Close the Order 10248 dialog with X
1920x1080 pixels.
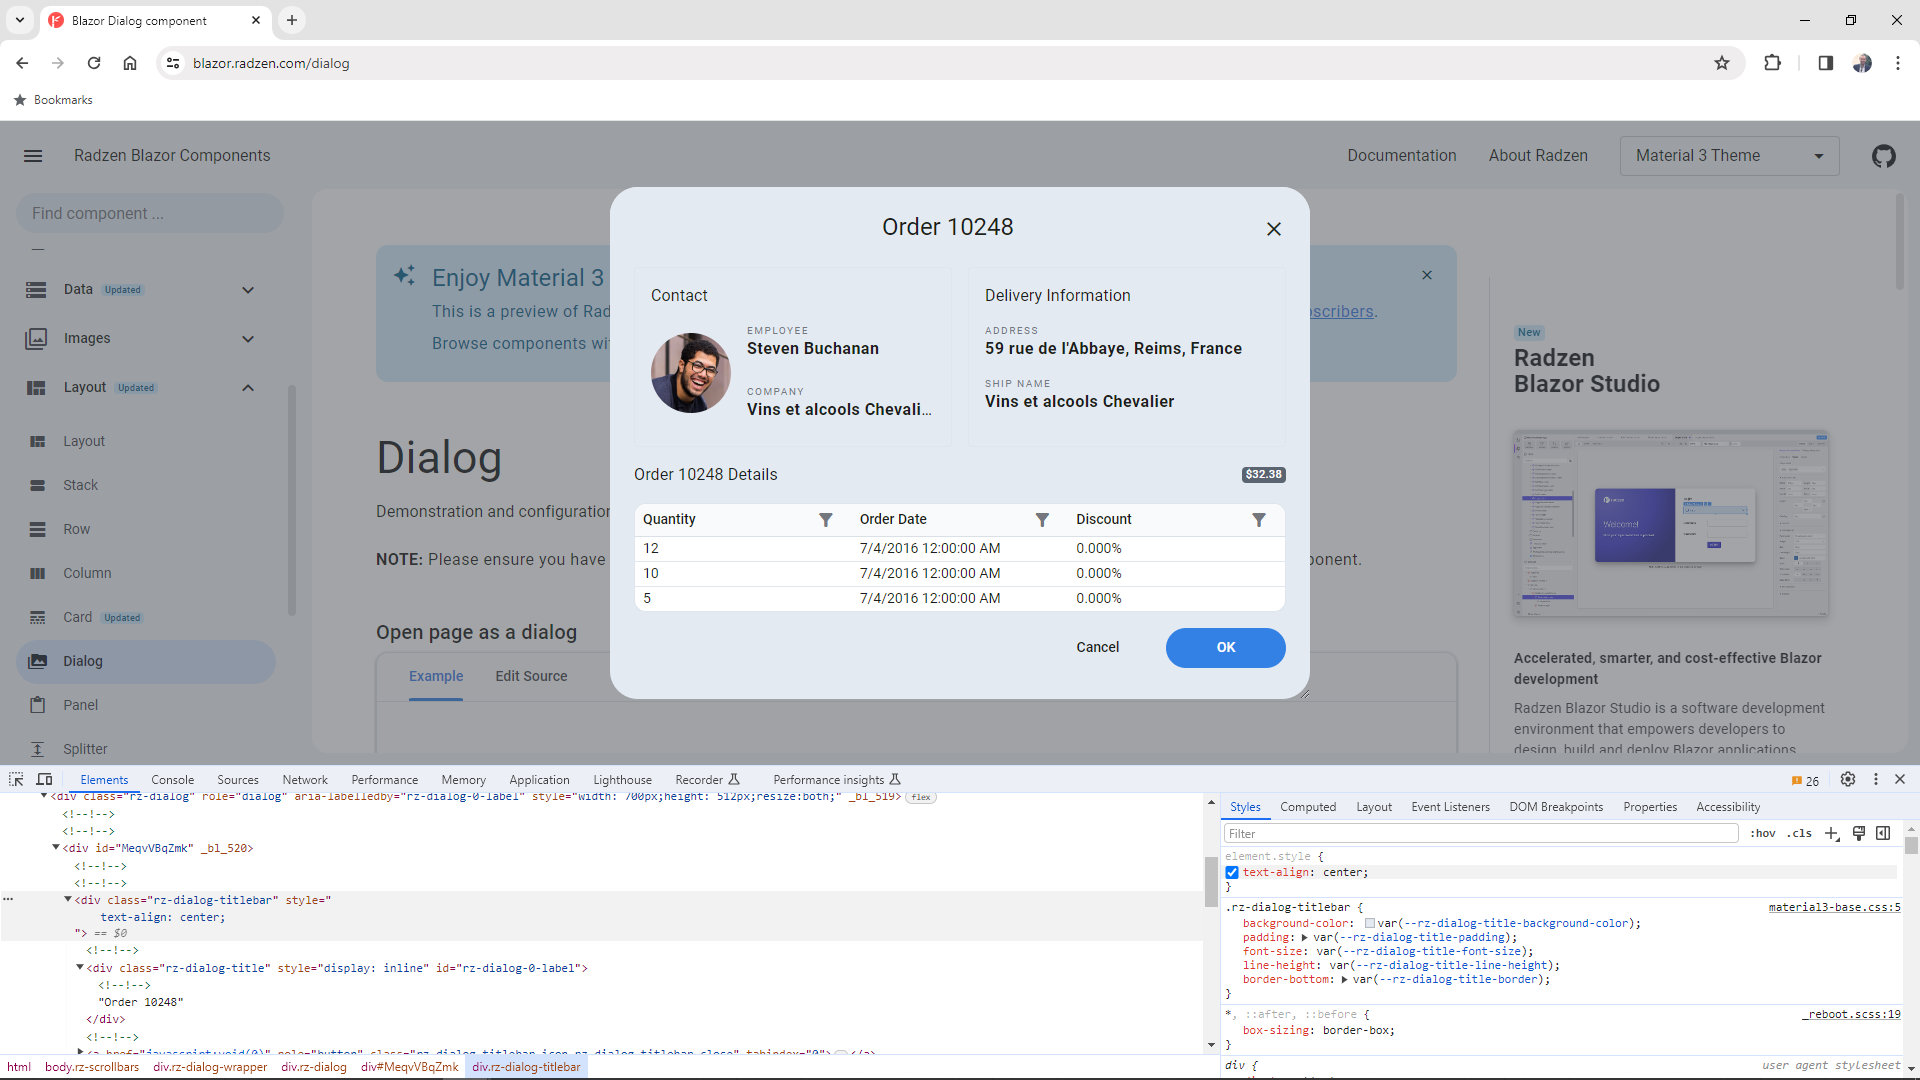pyautogui.click(x=1273, y=229)
